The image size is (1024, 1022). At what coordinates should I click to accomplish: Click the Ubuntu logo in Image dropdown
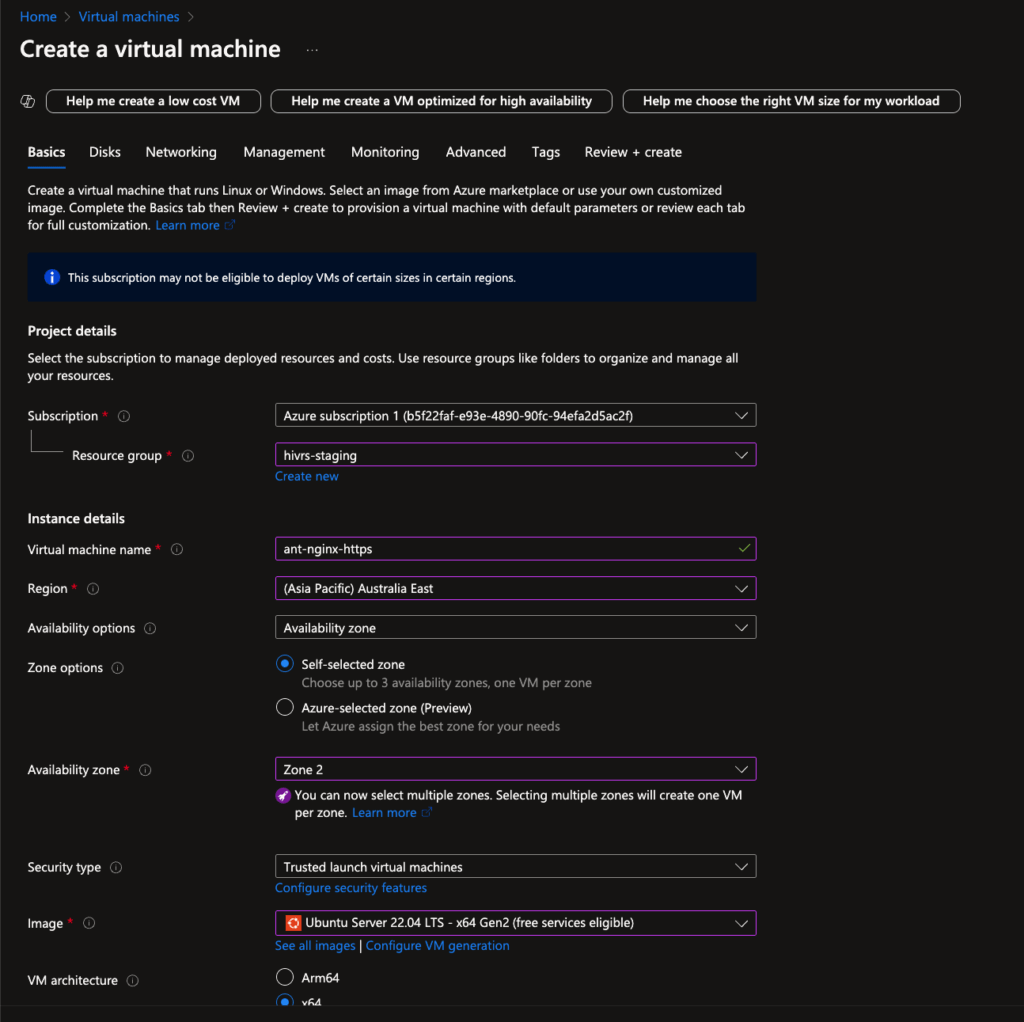[293, 923]
